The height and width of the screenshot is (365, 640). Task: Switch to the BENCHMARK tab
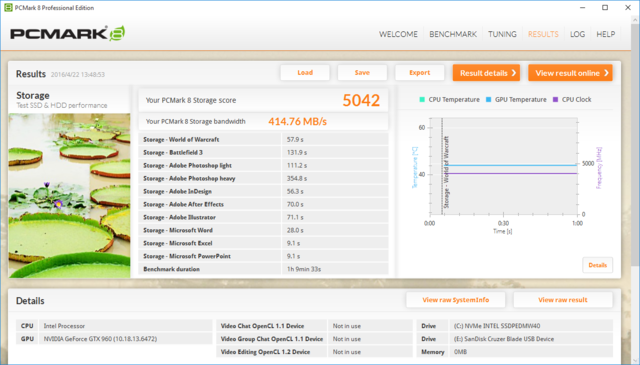(453, 34)
